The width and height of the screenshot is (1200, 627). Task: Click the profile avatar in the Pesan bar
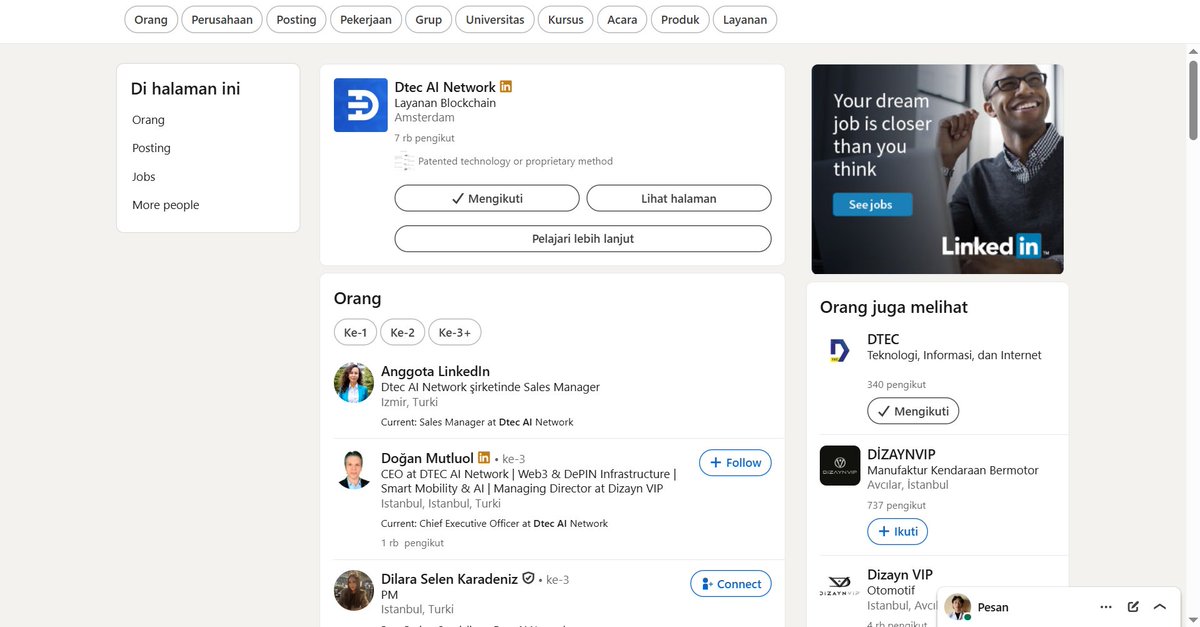click(x=959, y=607)
